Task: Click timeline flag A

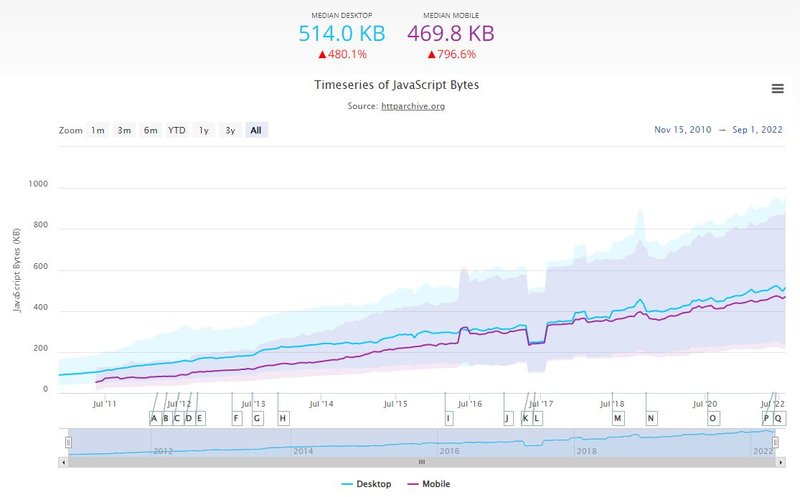Action: tap(154, 418)
